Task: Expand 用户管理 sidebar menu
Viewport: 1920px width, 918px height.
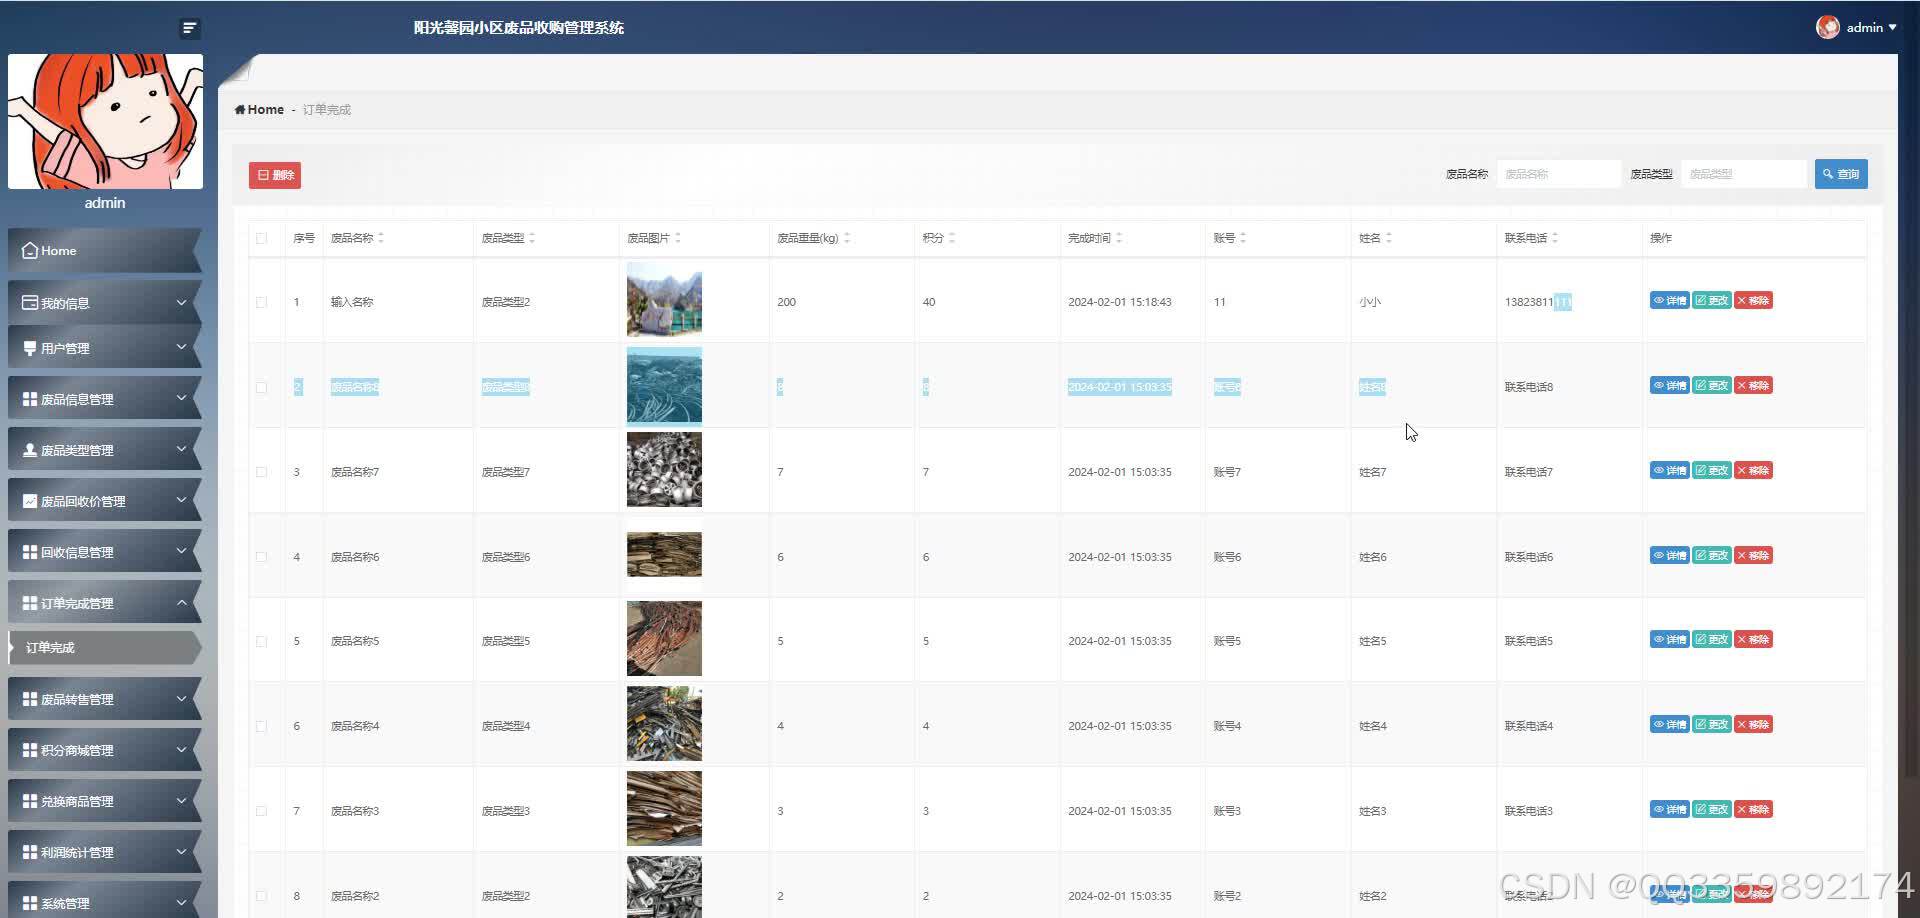Action: pyautogui.click(x=104, y=348)
